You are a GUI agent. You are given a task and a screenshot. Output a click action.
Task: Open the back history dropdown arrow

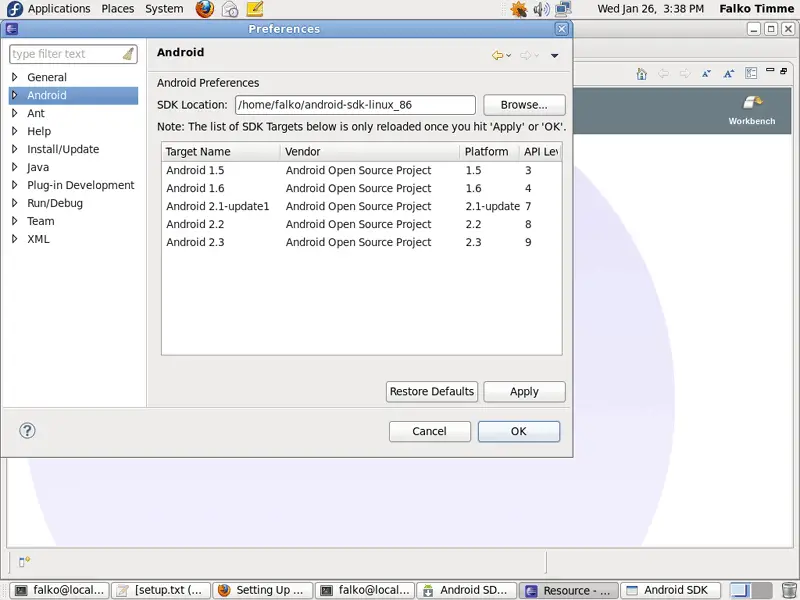point(509,56)
